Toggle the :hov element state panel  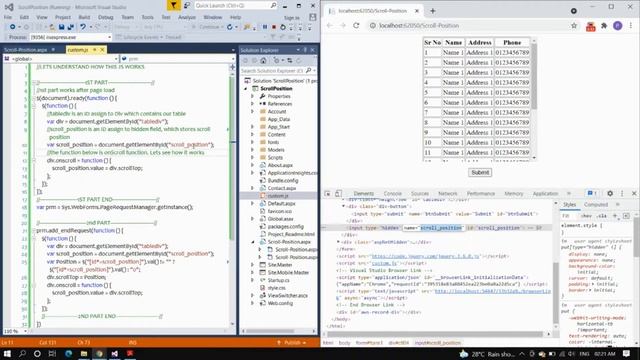coord(587,216)
